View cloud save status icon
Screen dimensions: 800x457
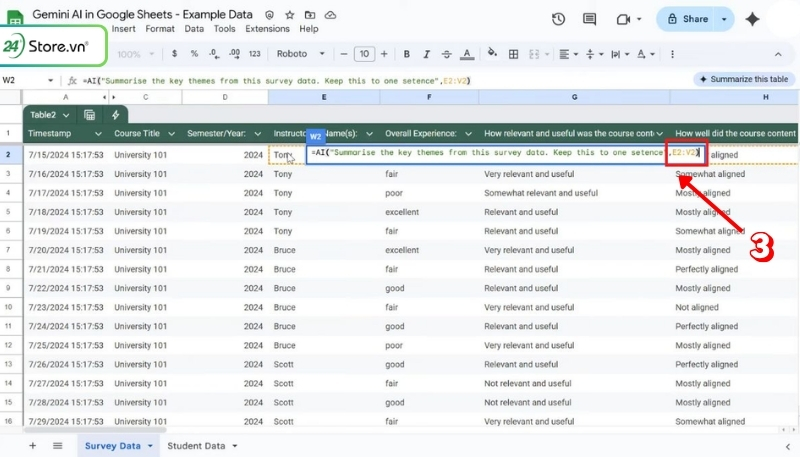(x=331, y=15)
